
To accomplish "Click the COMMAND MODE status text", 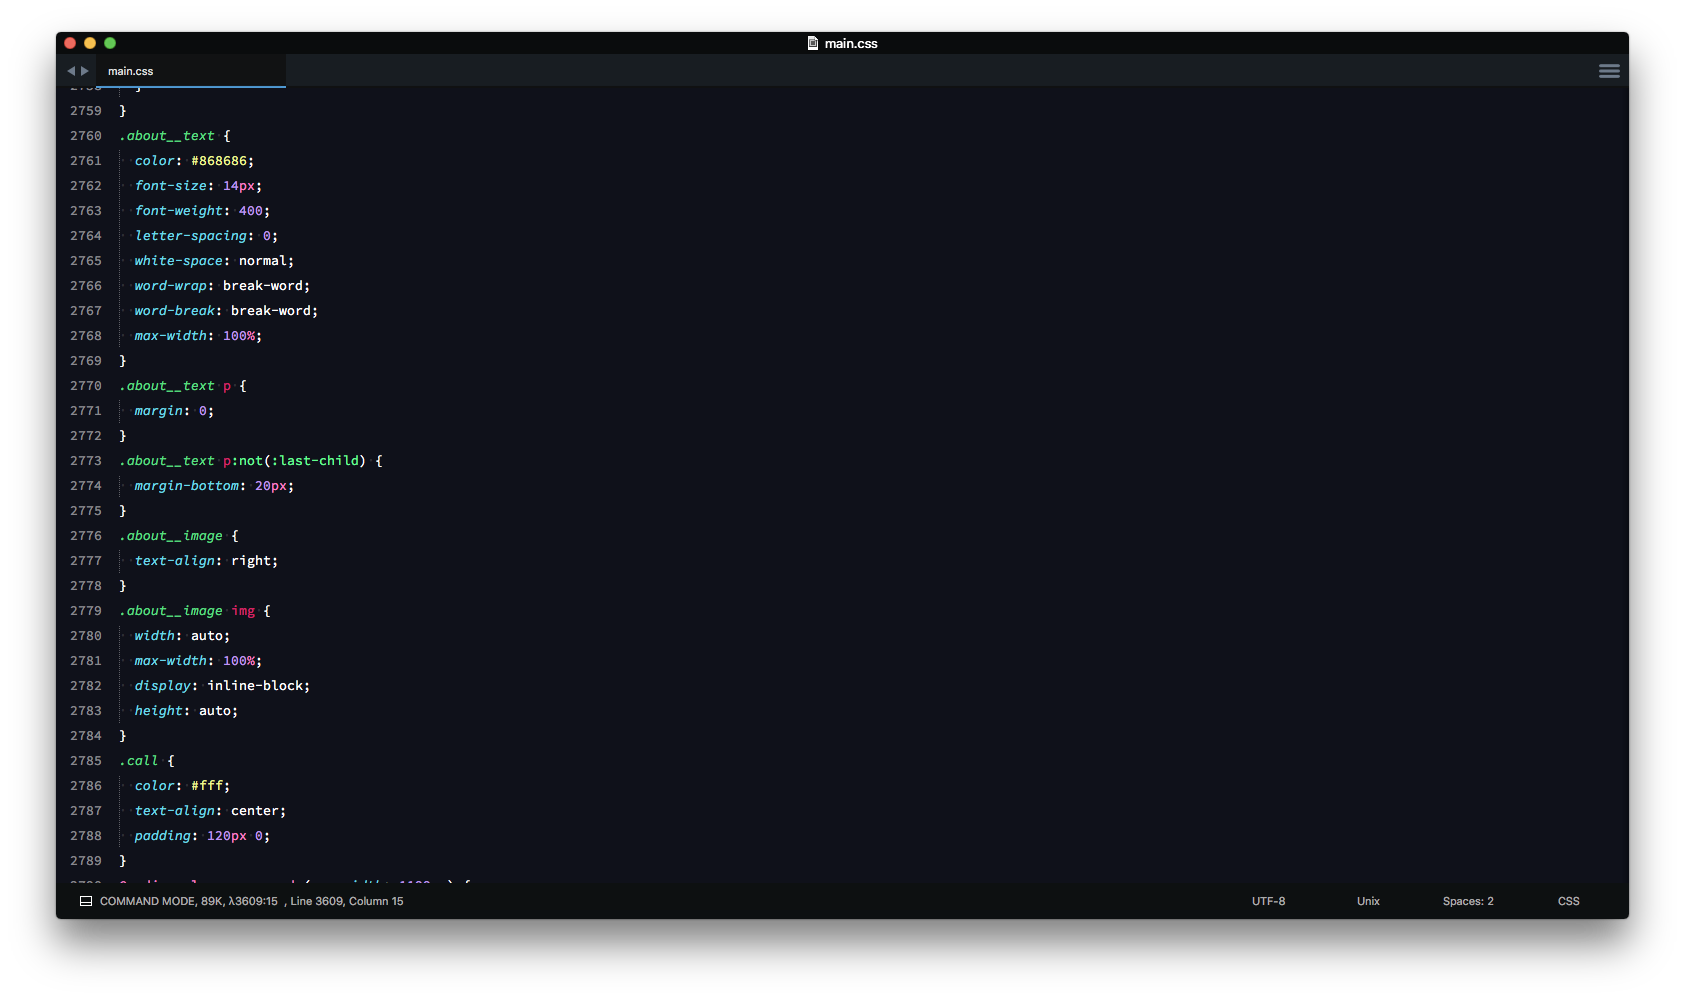I will coord(147,901).
